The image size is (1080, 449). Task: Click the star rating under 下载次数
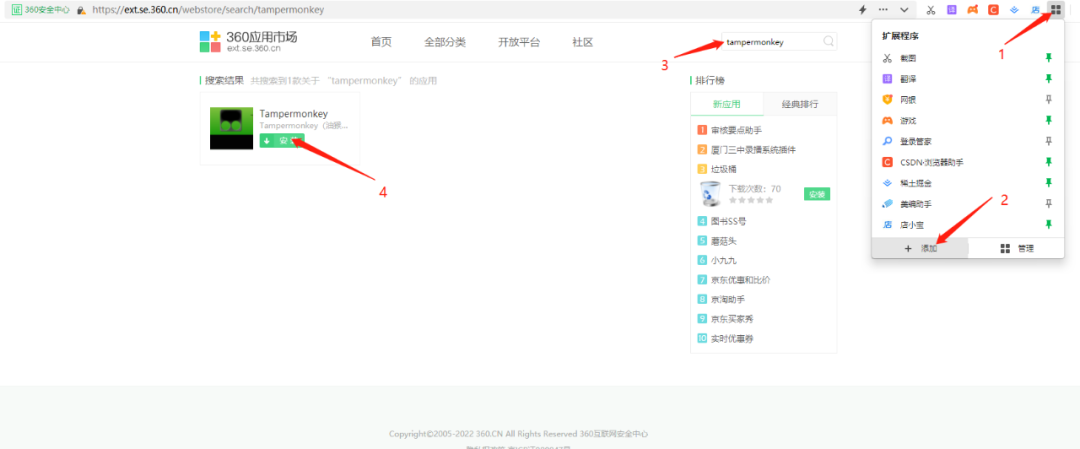coord(751,200)
